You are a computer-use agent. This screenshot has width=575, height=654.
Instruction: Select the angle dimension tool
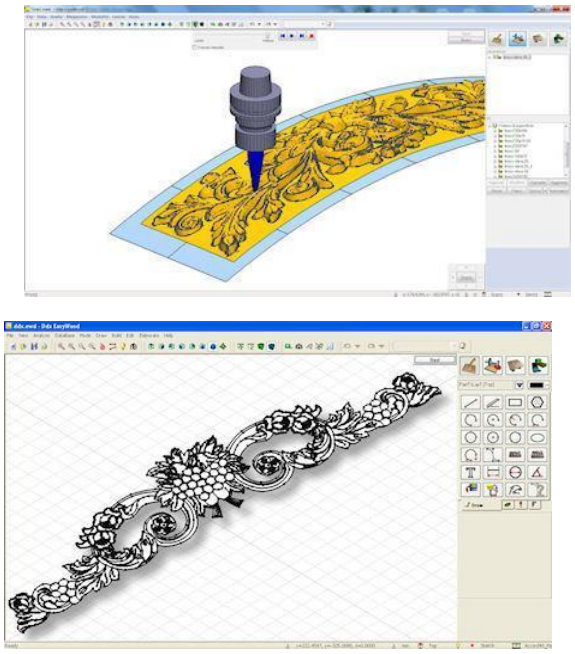[x=537, y=473]
